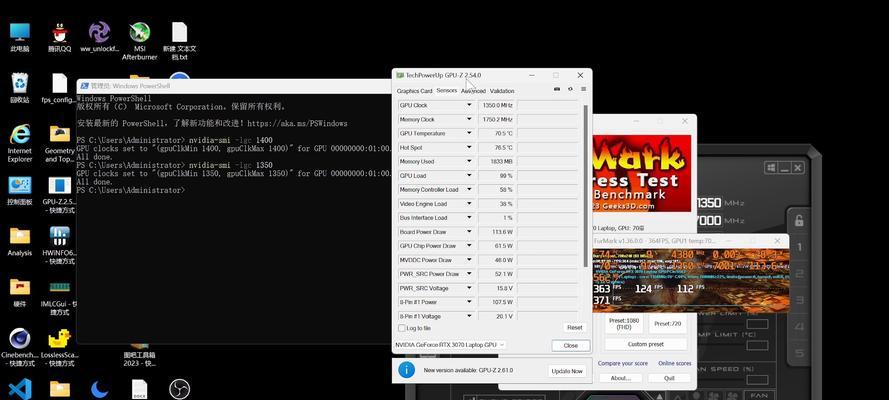
Task: Select the GPU-Z shortcut on the desktop
Action: click(x=60, y=195)
